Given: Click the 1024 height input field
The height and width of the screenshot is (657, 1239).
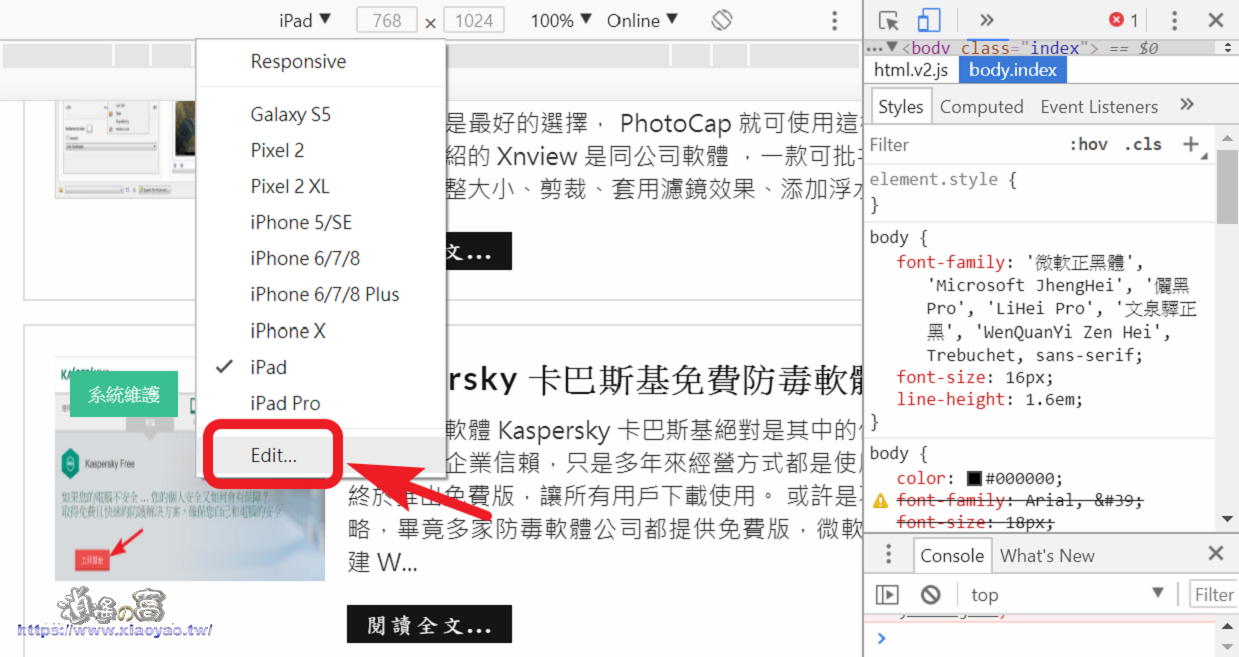Looking at the screenshot, I should pyautogui.click(x=473, y=20).
